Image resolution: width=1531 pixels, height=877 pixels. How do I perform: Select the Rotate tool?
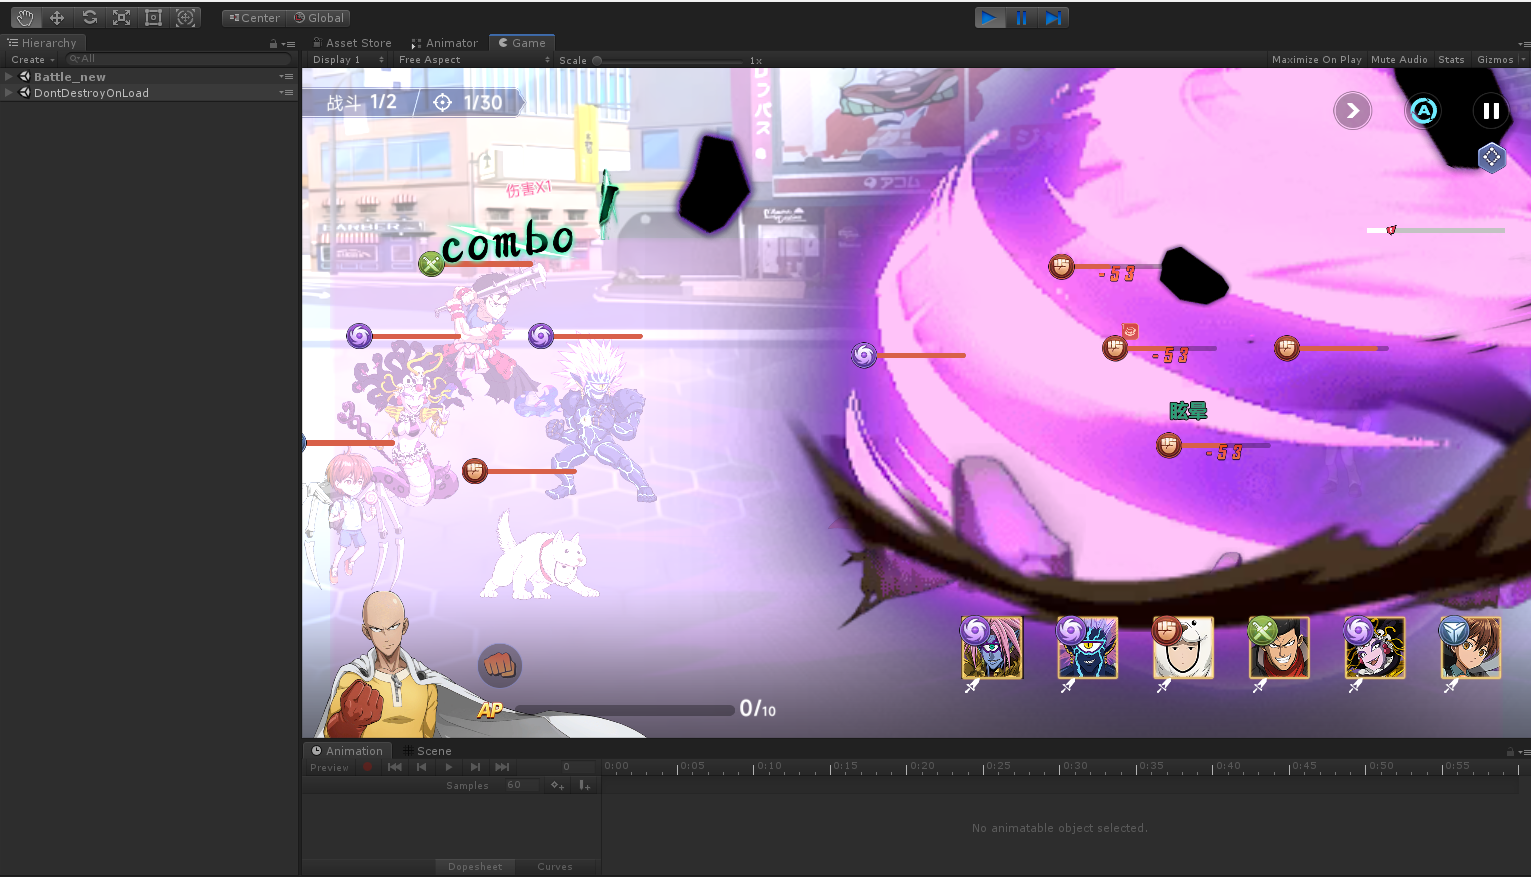coord(89,18)
